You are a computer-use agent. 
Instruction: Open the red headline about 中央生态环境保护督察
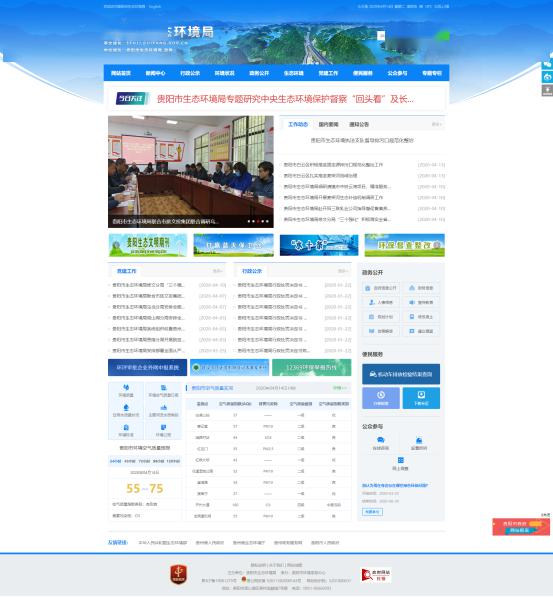click(x=285, y=99)
